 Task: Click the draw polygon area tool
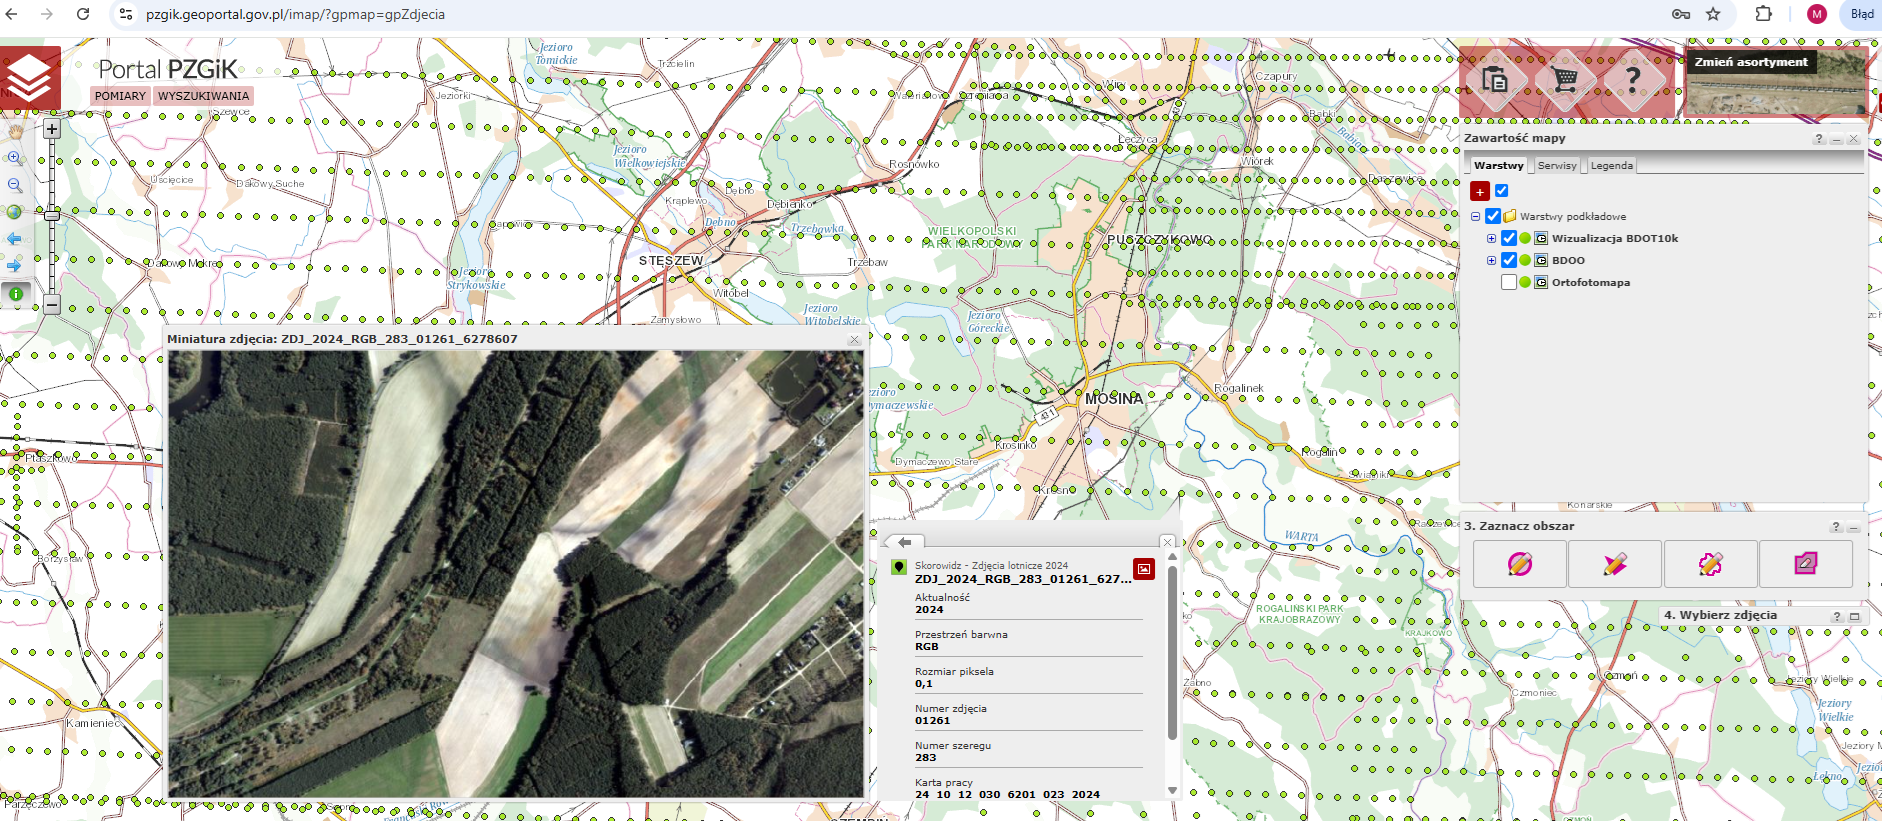pyautogui.click(x=1615, y=564)
